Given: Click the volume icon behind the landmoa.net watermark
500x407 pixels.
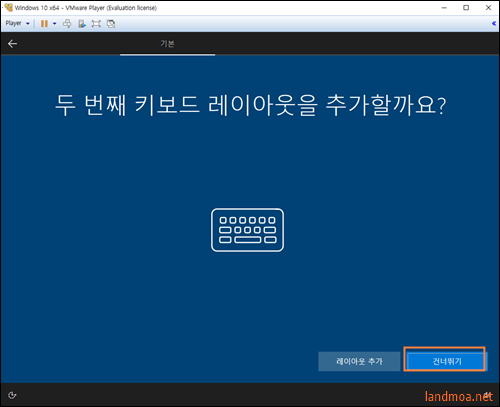Looking at the screenshot, I should coord(487,395).
